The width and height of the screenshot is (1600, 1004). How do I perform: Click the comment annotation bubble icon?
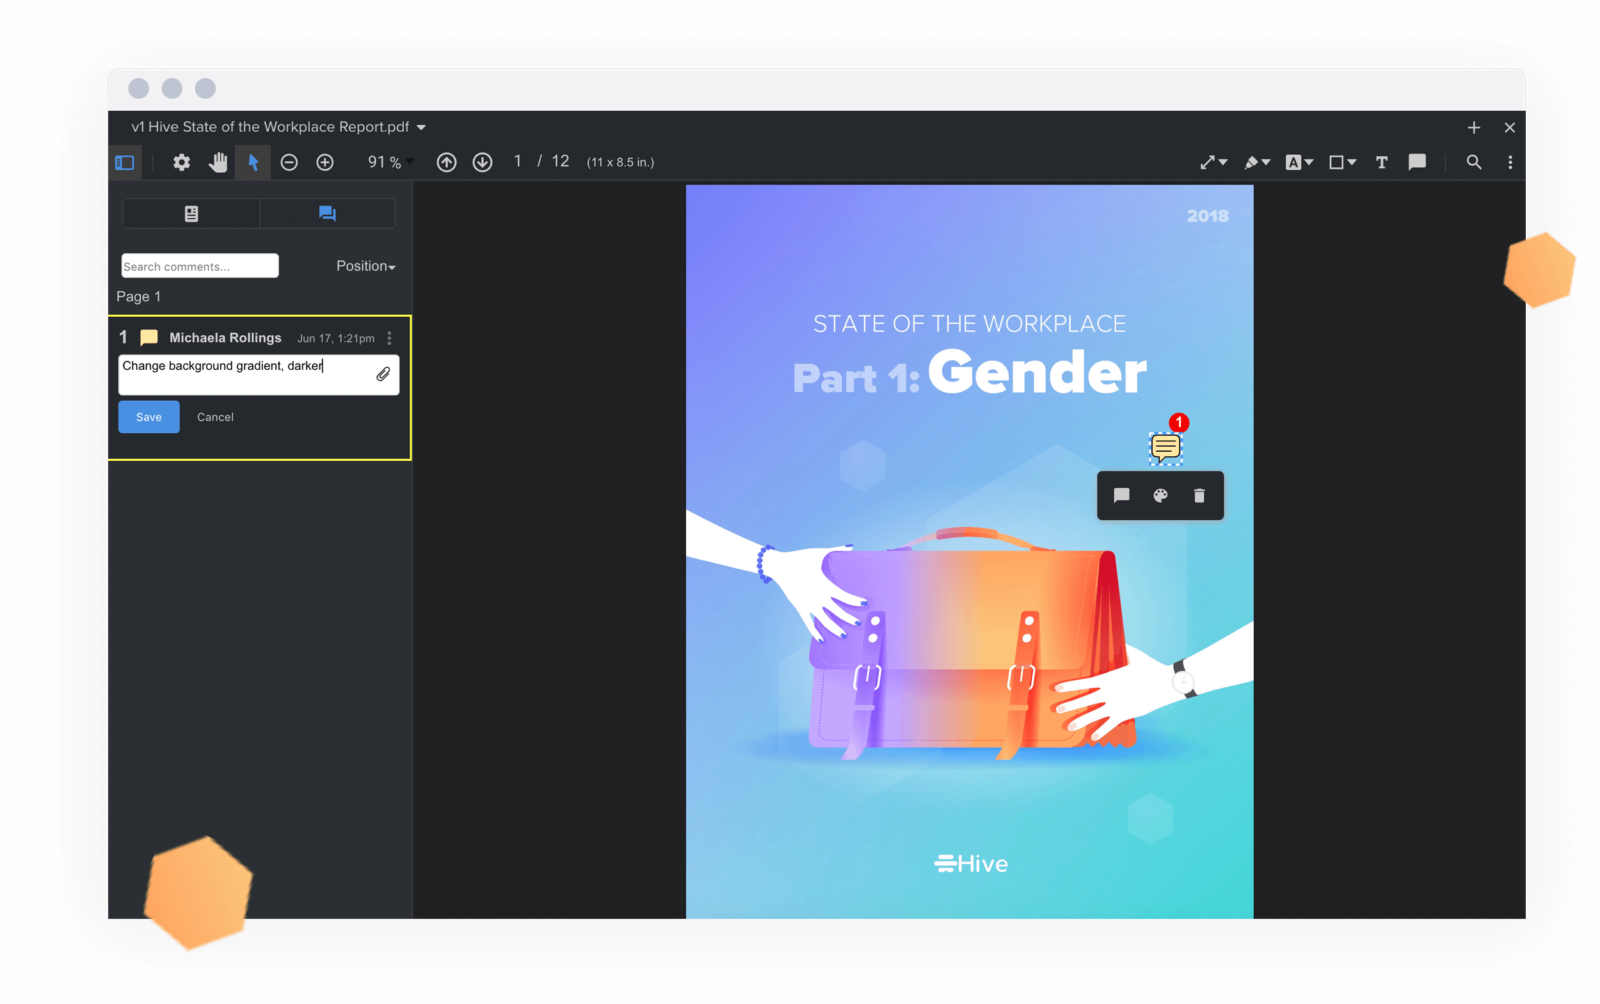[1417, 161]
